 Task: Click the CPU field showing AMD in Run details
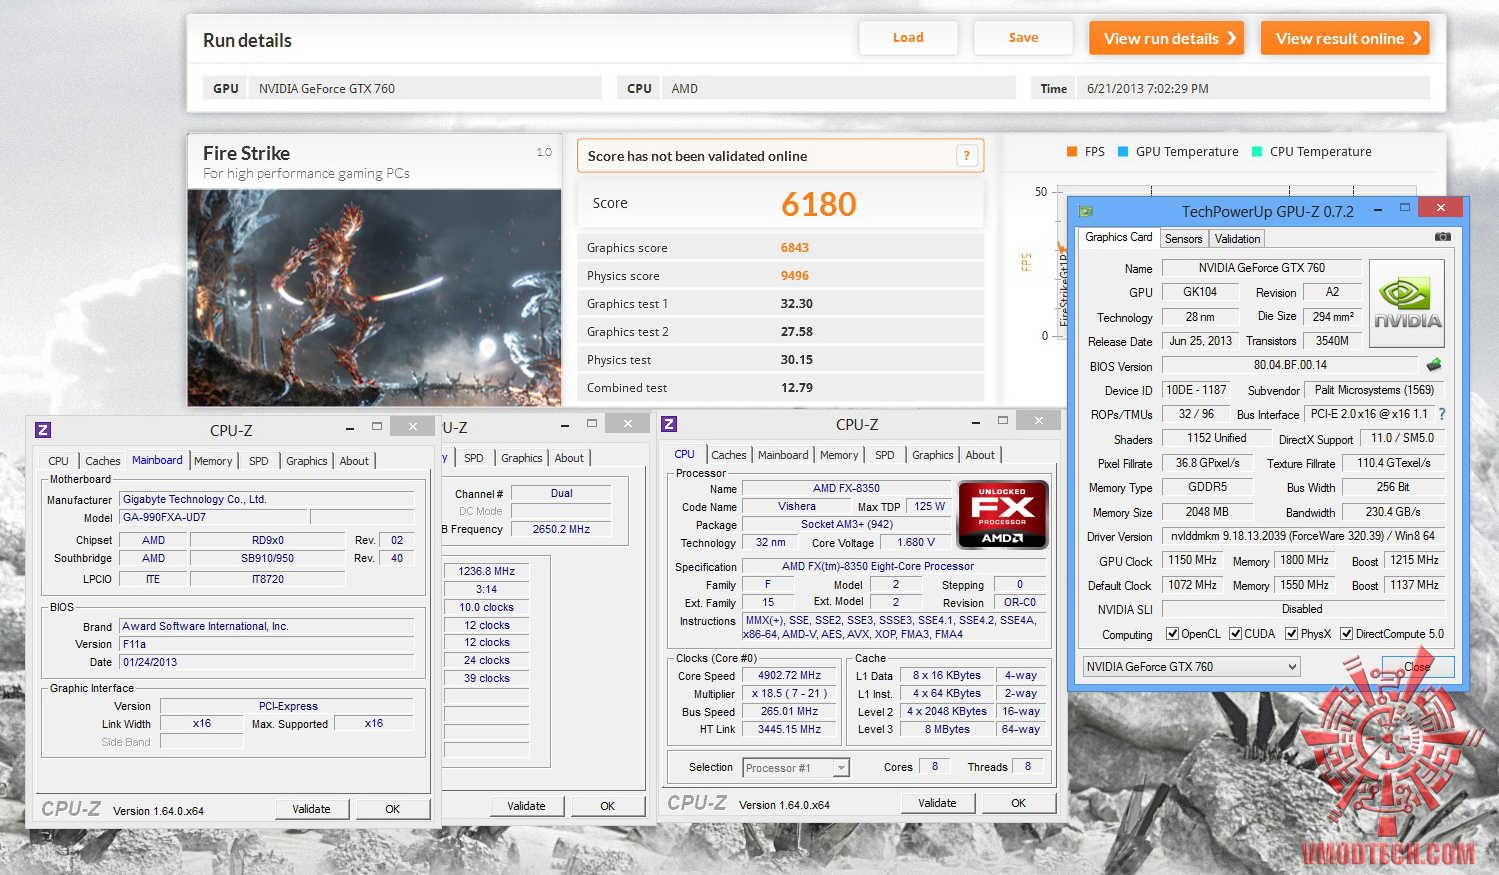click(x=838, y=88)
